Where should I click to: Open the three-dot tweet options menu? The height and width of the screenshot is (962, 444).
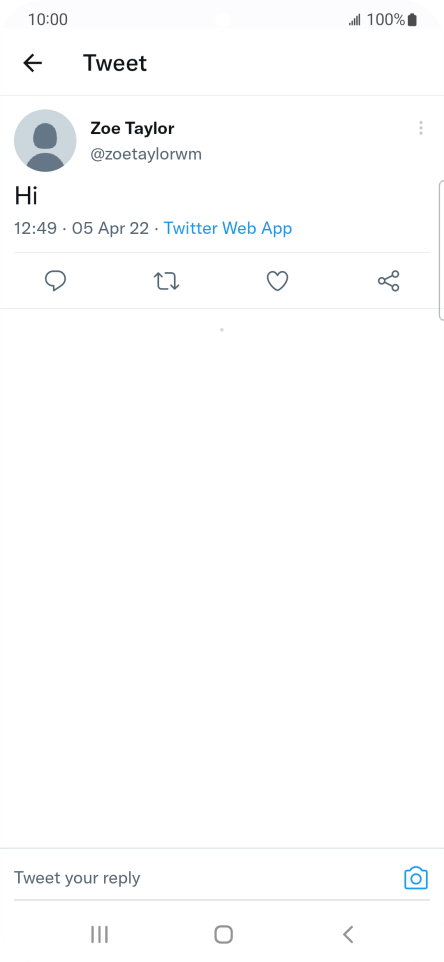421,128
